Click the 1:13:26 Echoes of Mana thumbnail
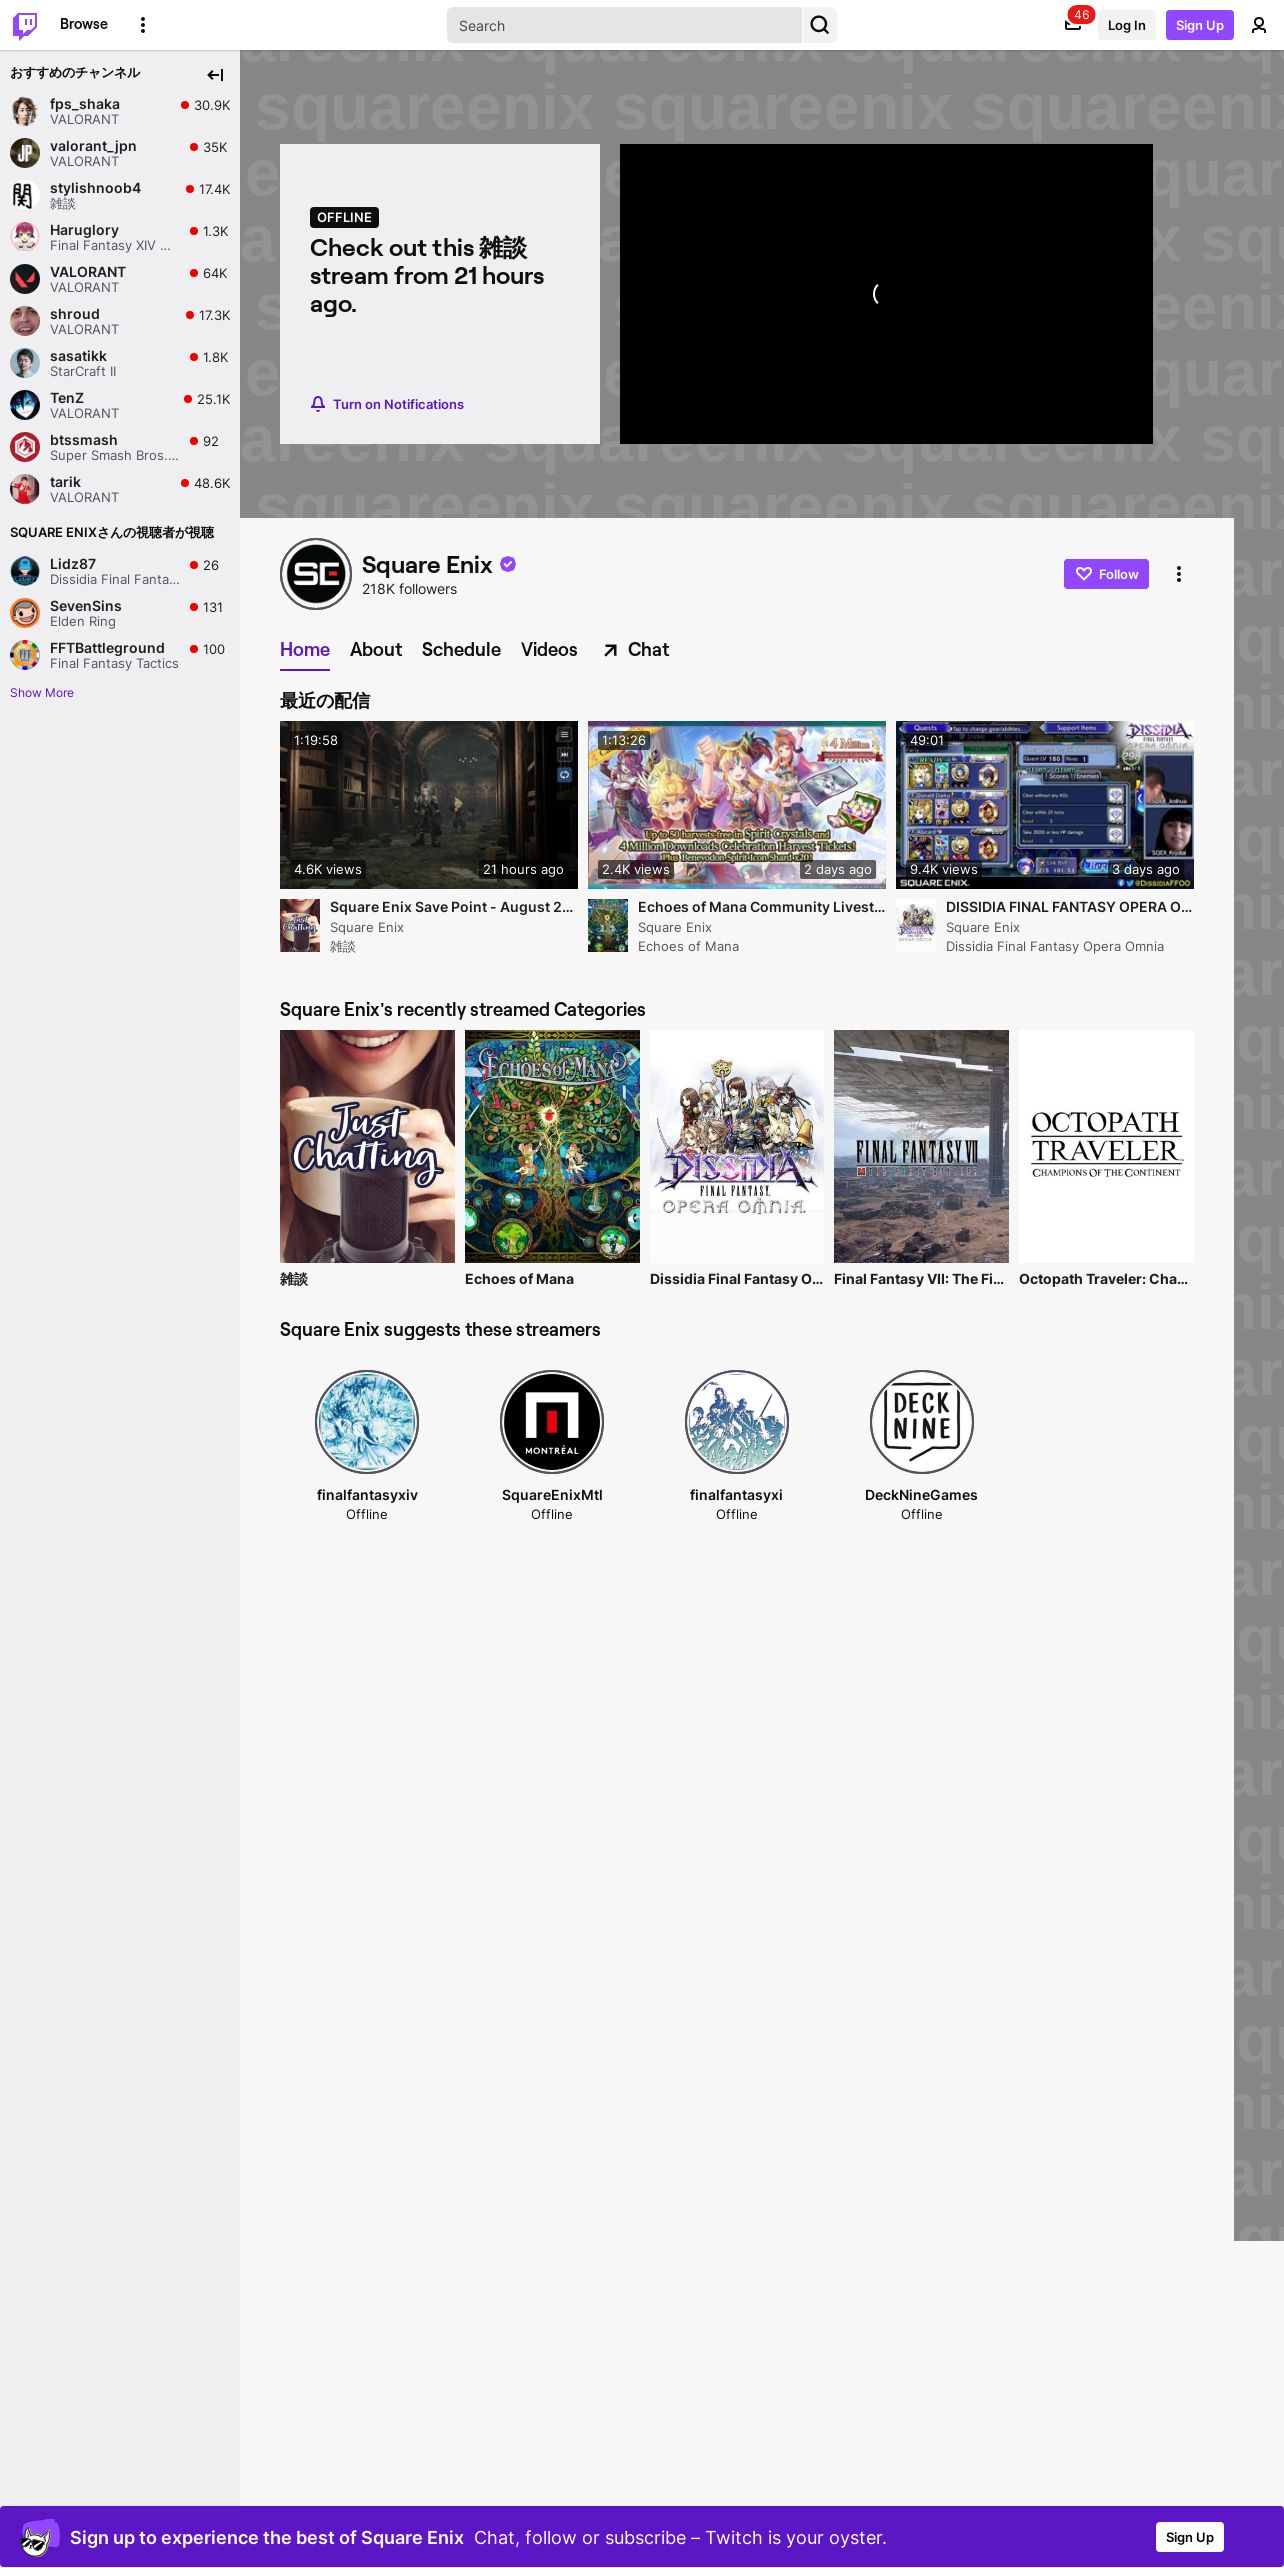 click(x=737, y=805)
